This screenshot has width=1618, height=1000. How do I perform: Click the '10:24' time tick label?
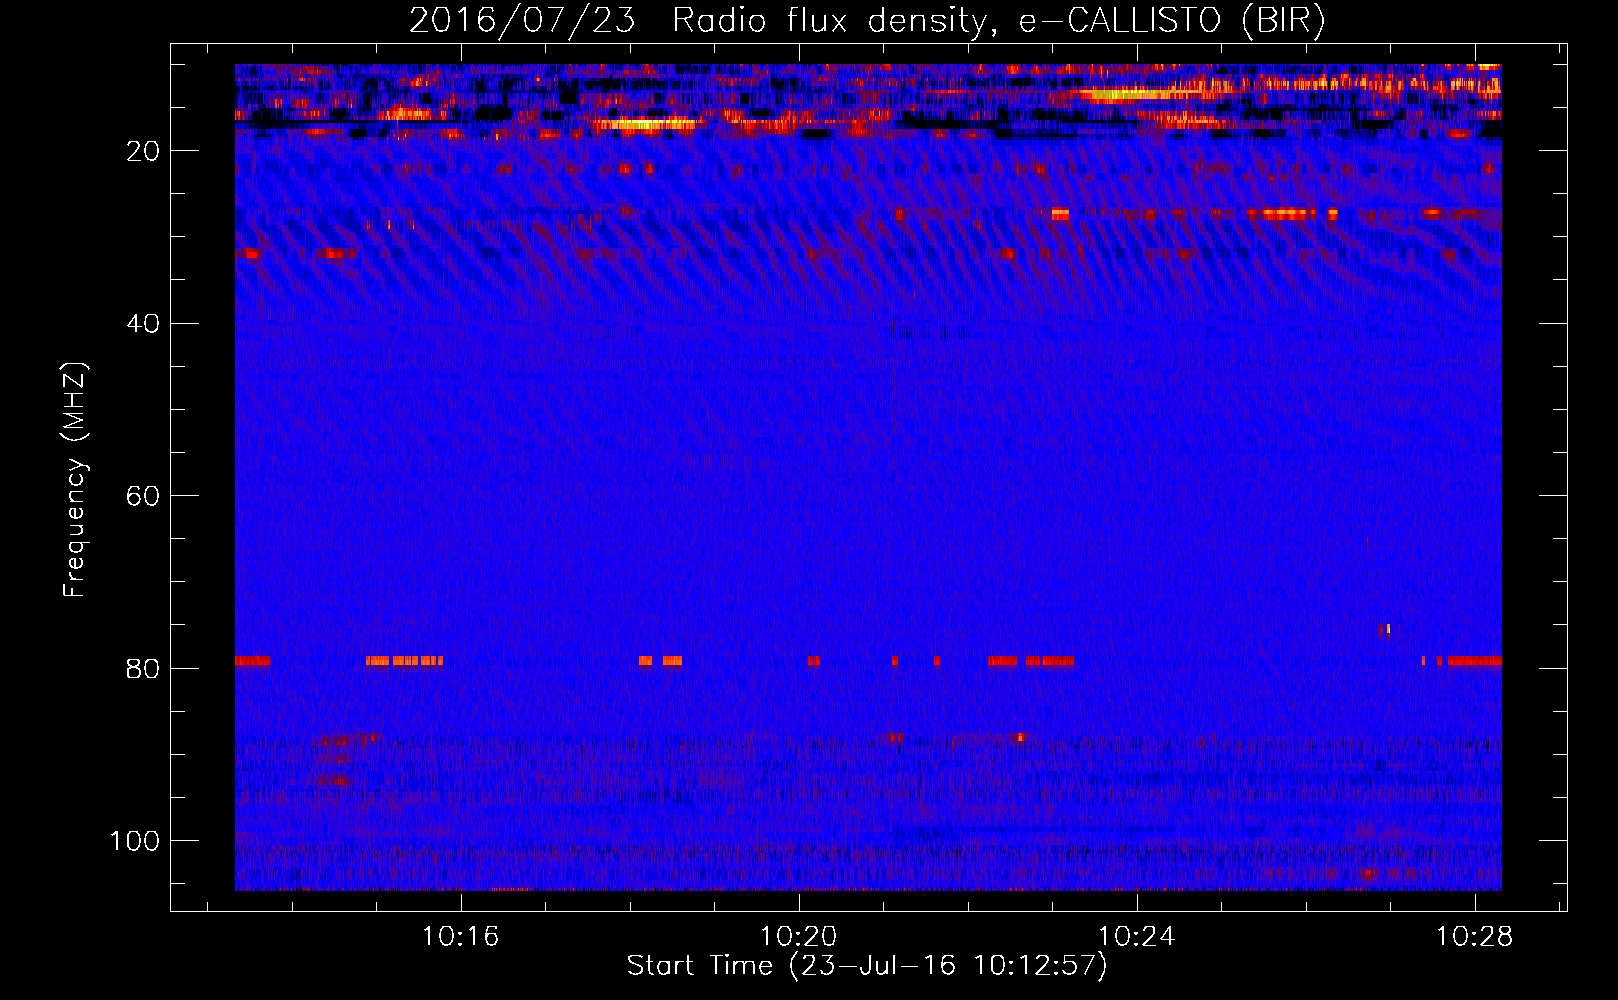[x=1136, y=937]
